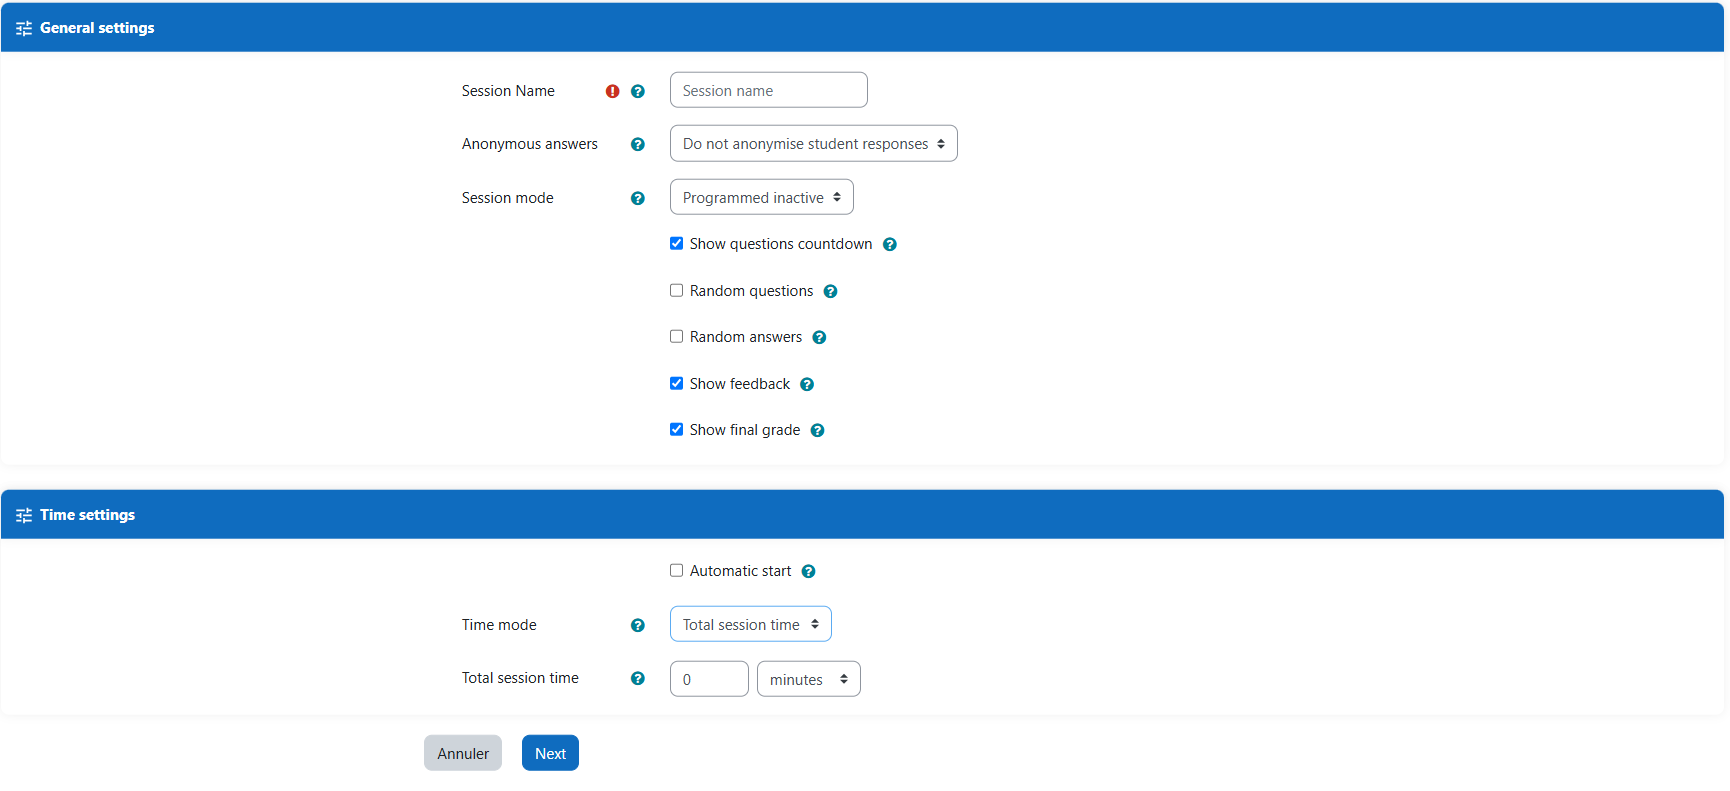Click help icon next to Time mode
This screenshot has height=791, width=1730.
click(638, 625)
